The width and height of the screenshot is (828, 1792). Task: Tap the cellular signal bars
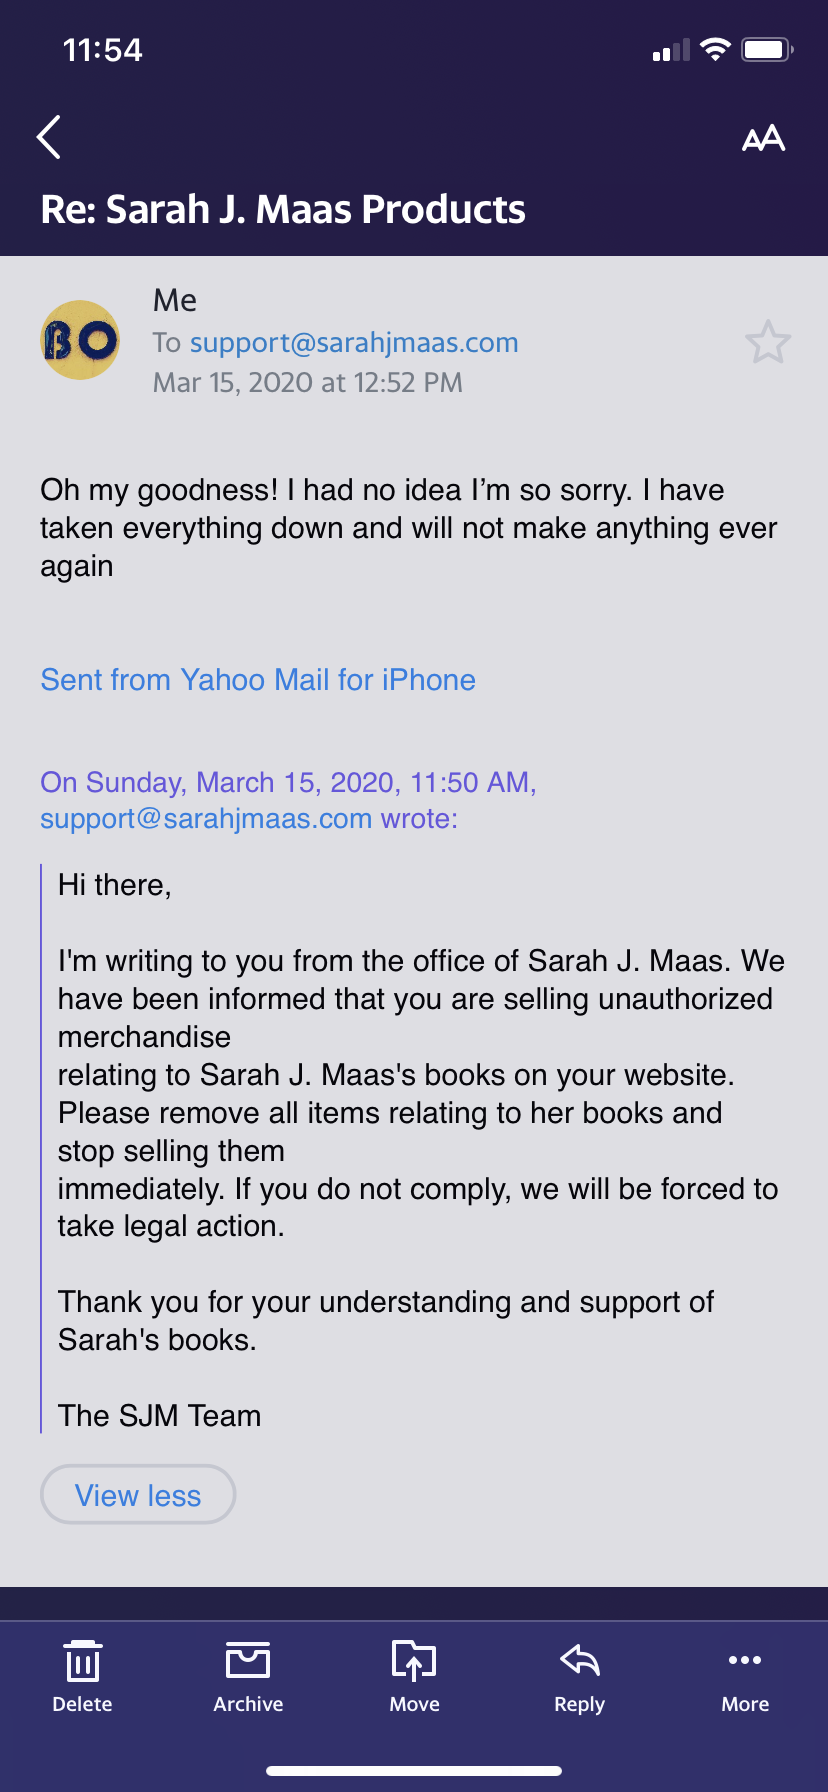671,50
